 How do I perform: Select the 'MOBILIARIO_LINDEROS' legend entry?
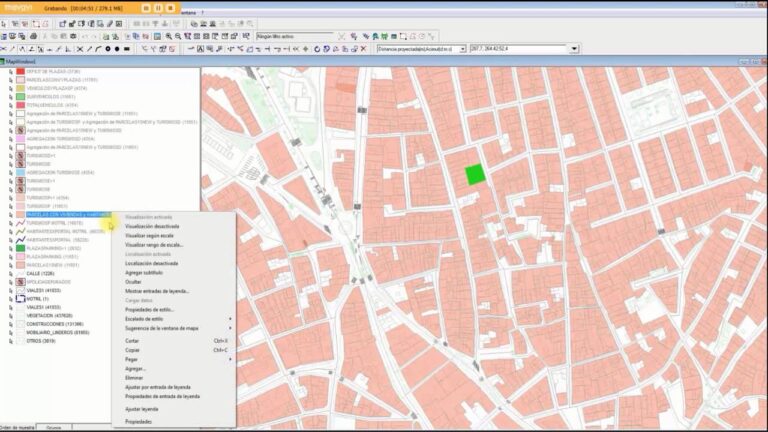tap(58, 333)
